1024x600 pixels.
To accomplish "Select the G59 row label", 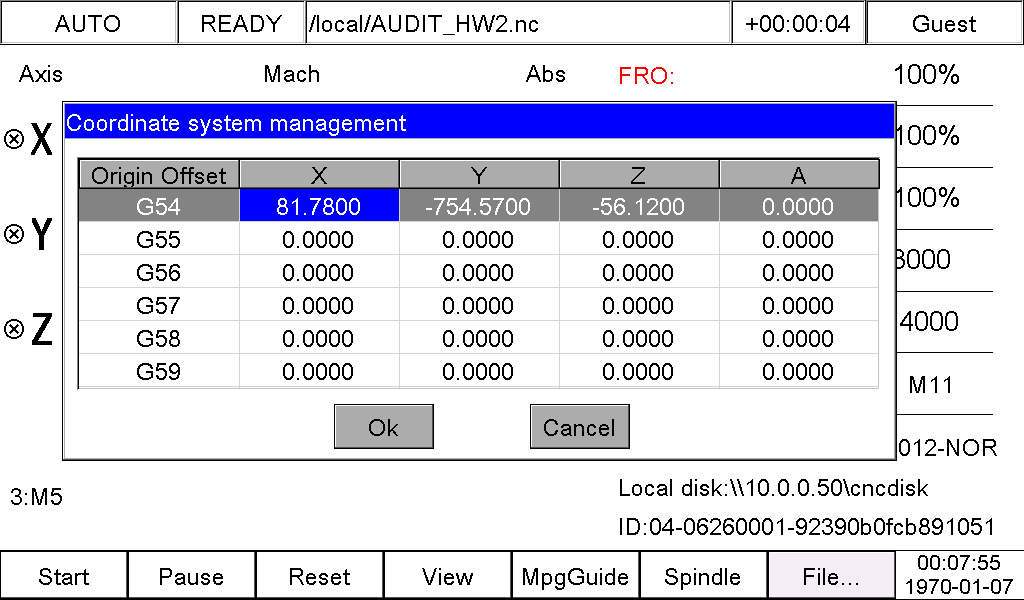I will click(159, 371).
